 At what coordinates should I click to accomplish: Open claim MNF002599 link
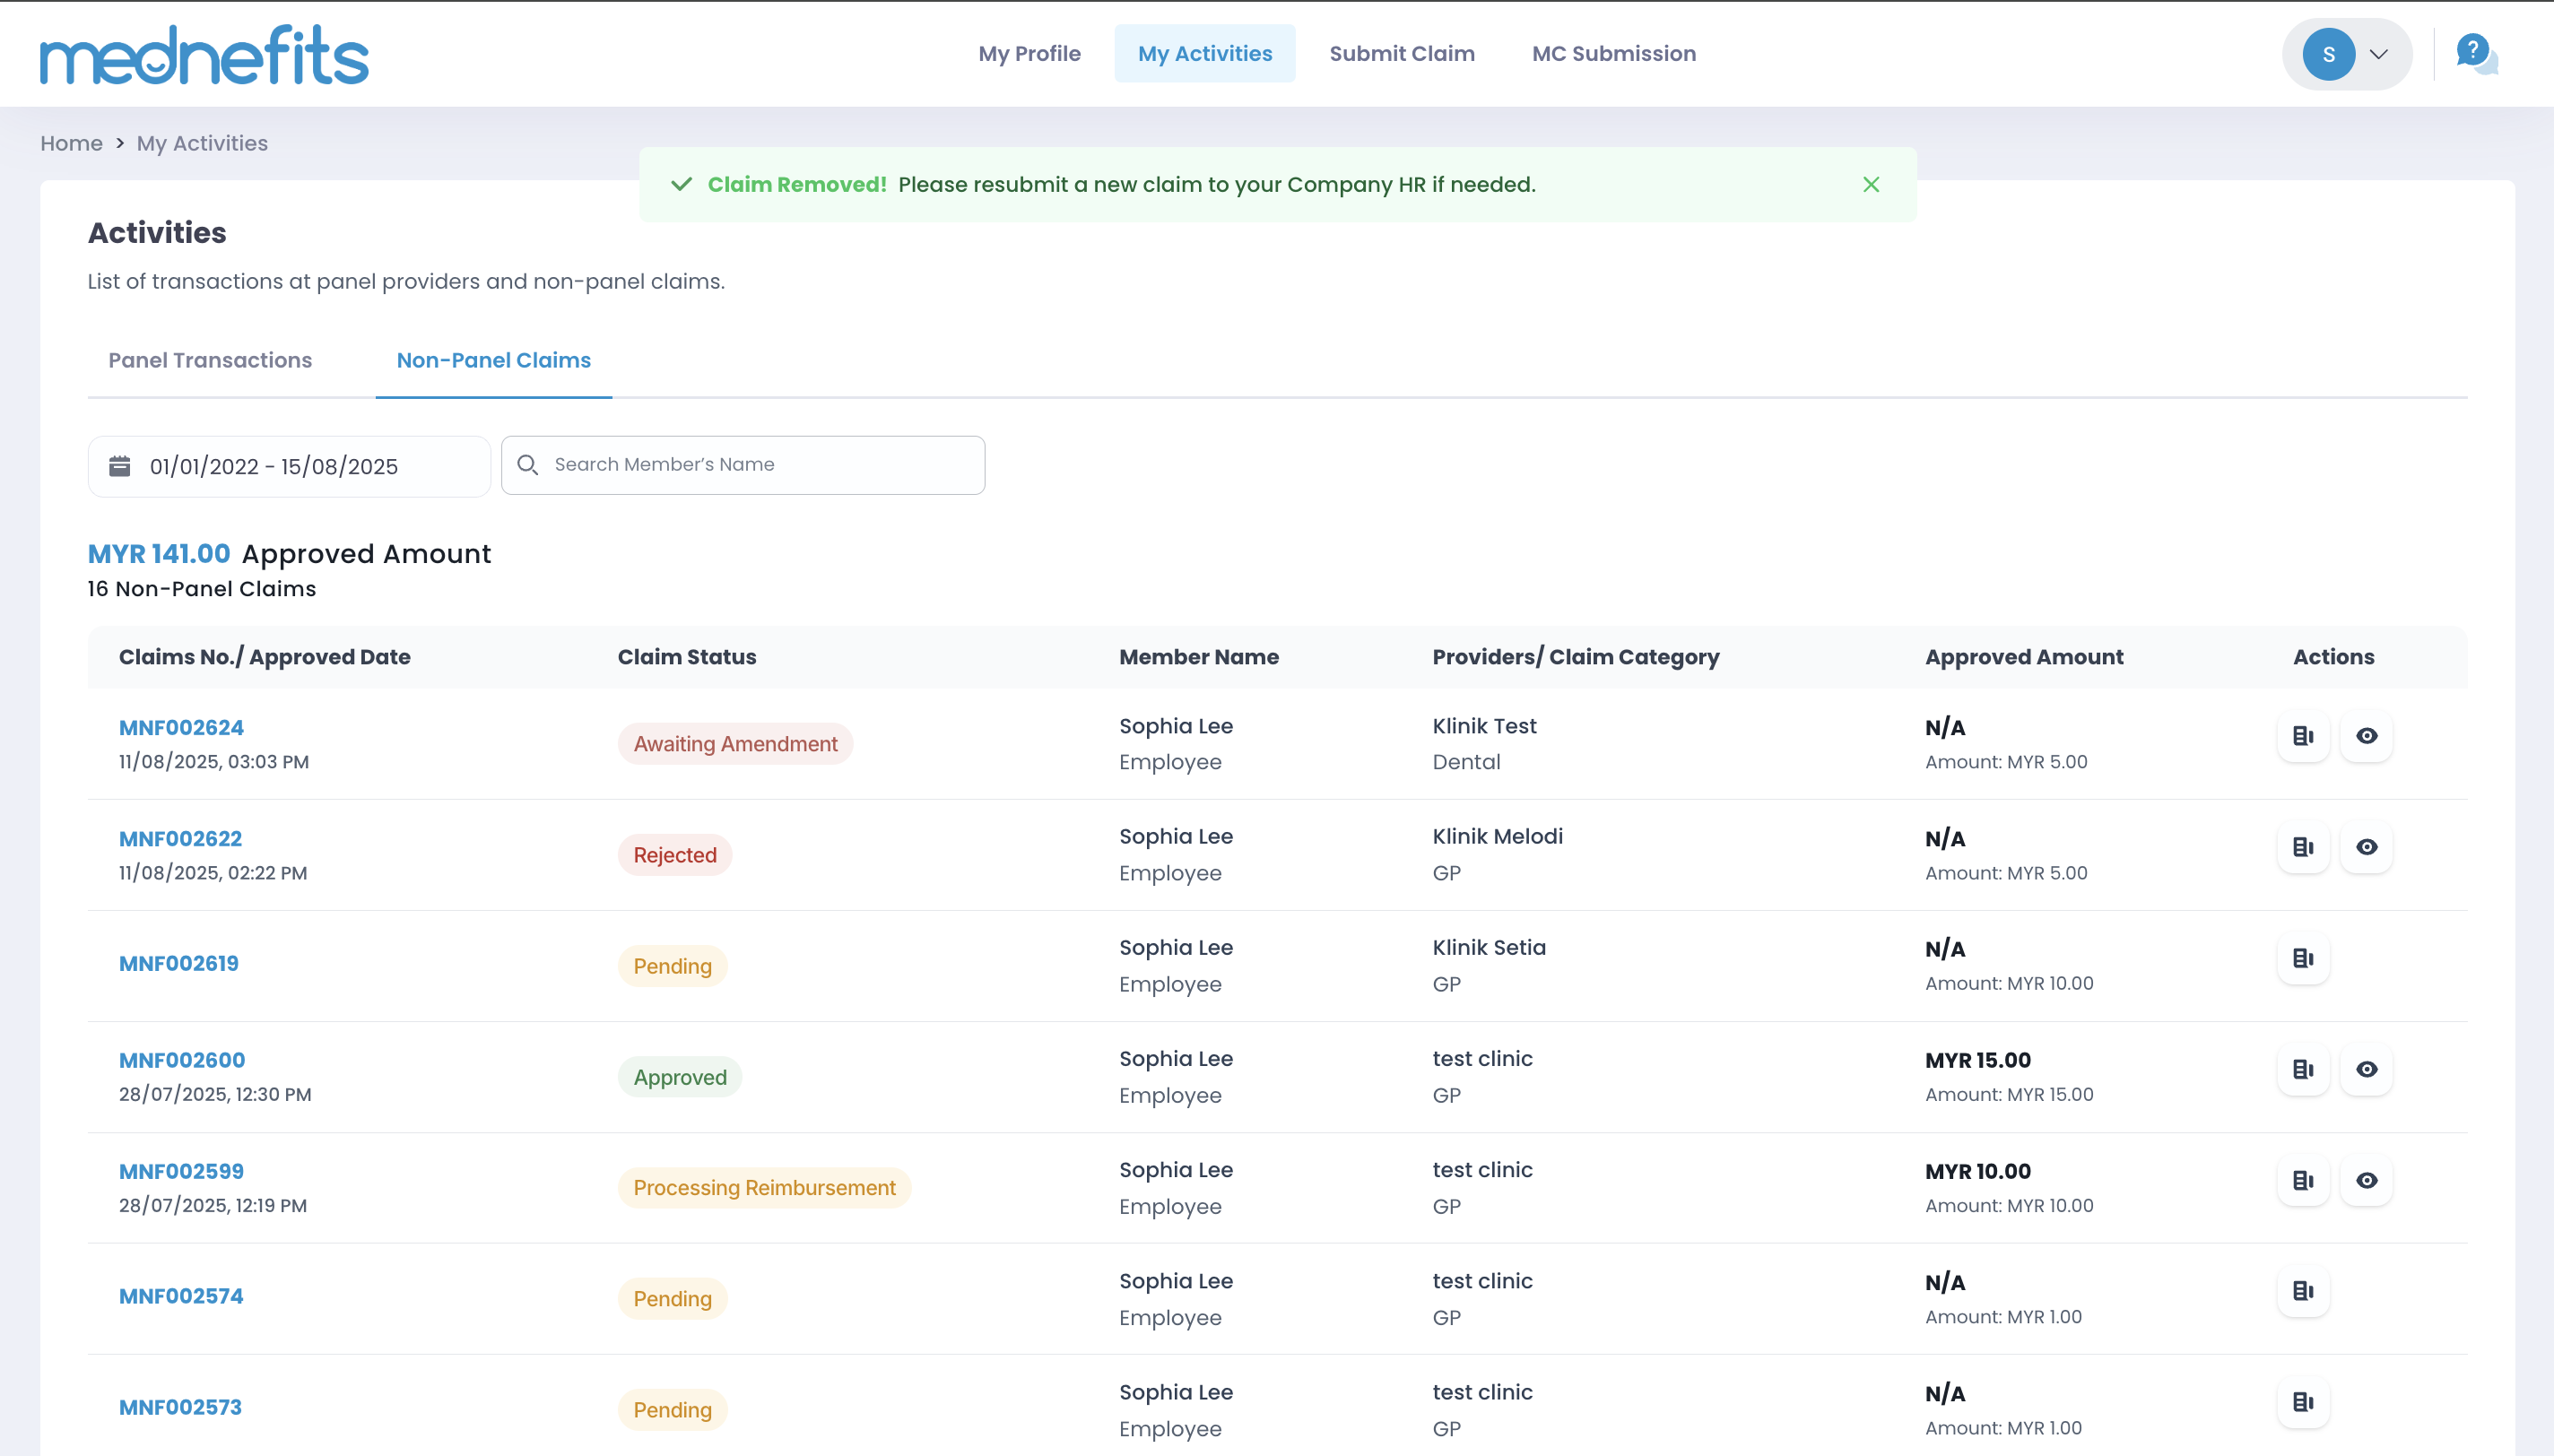(181, 1171)
